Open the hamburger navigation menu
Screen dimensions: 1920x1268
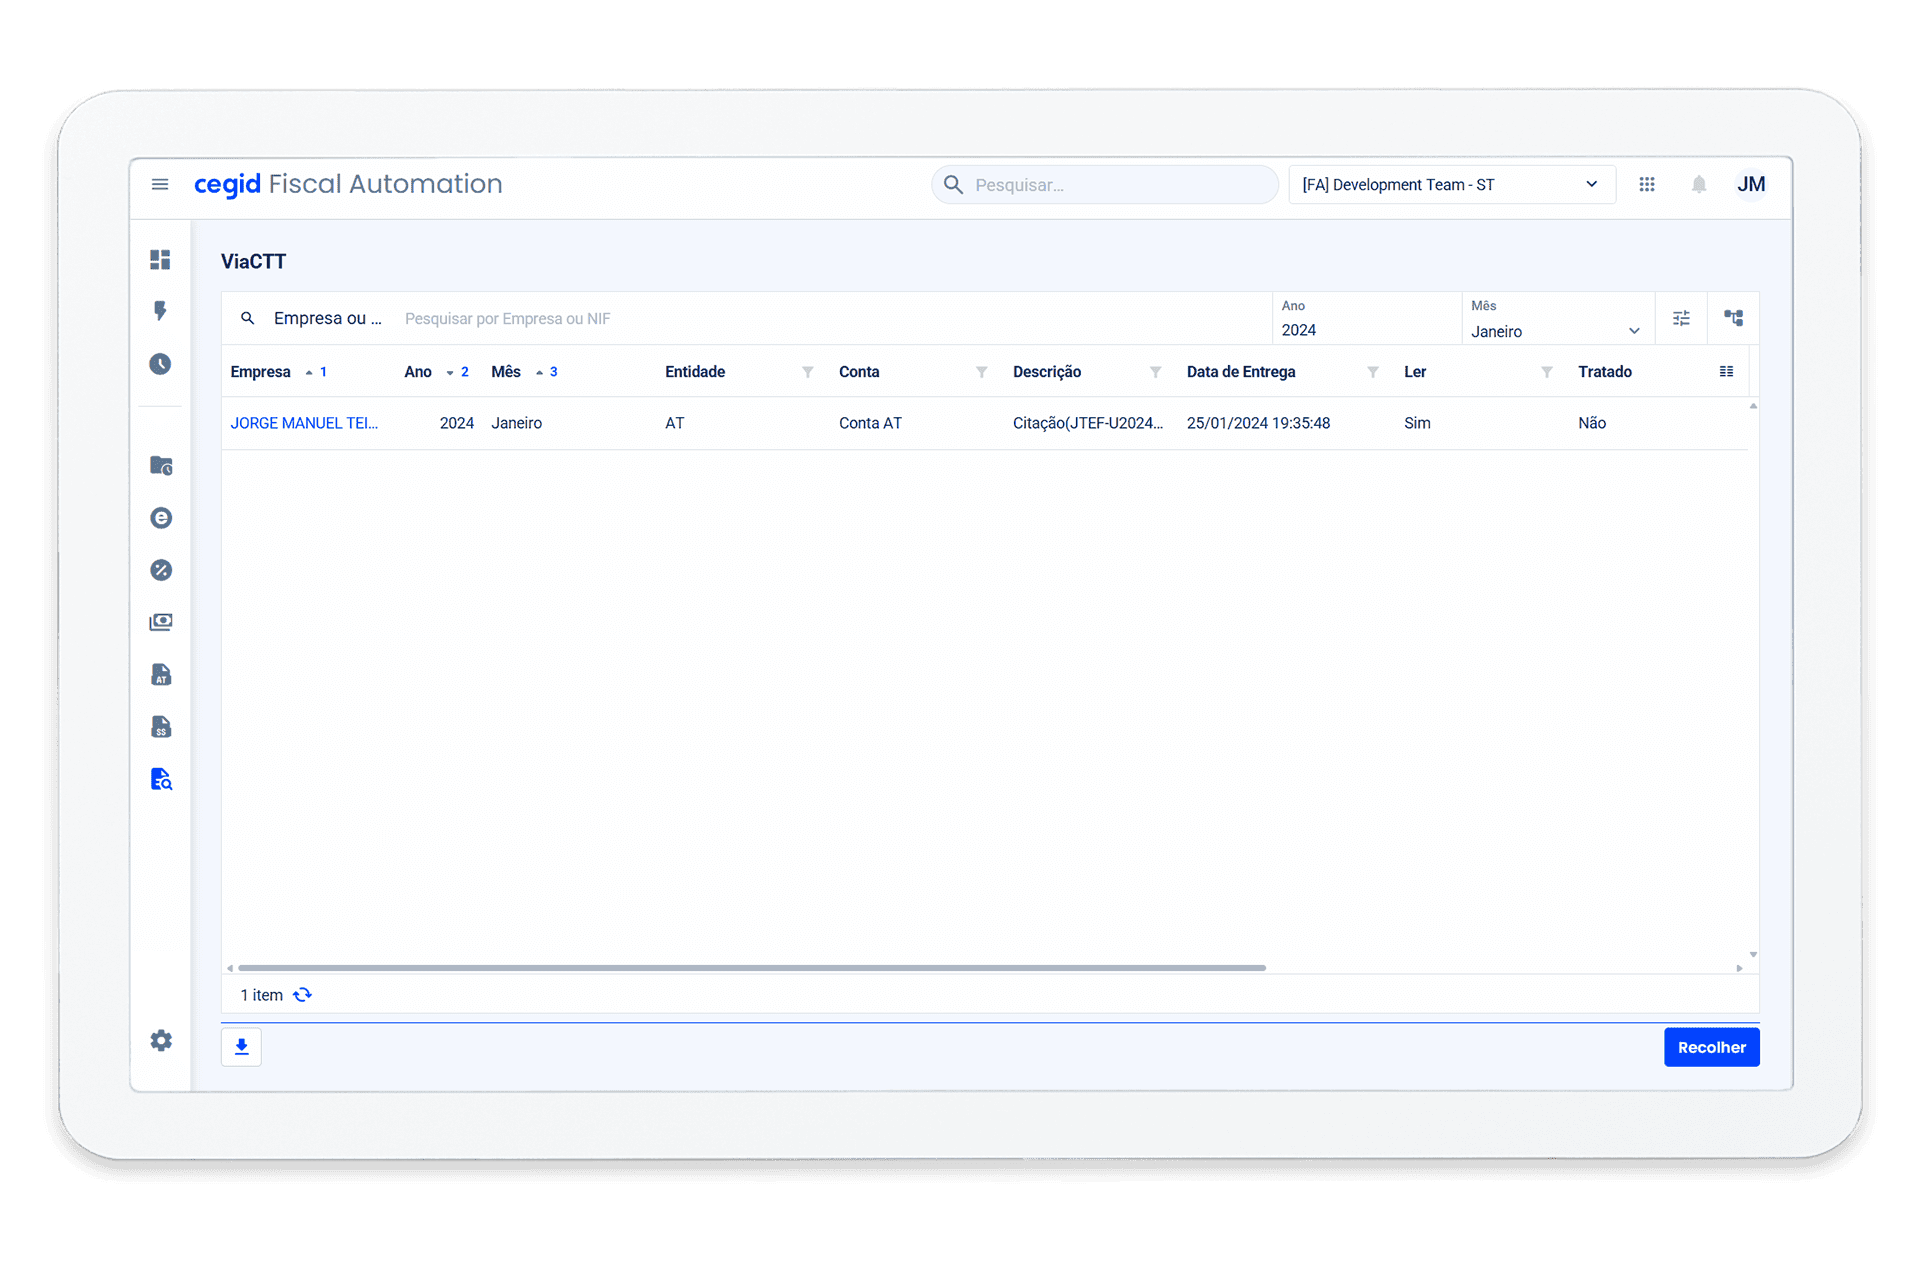[x=160, y=184]
